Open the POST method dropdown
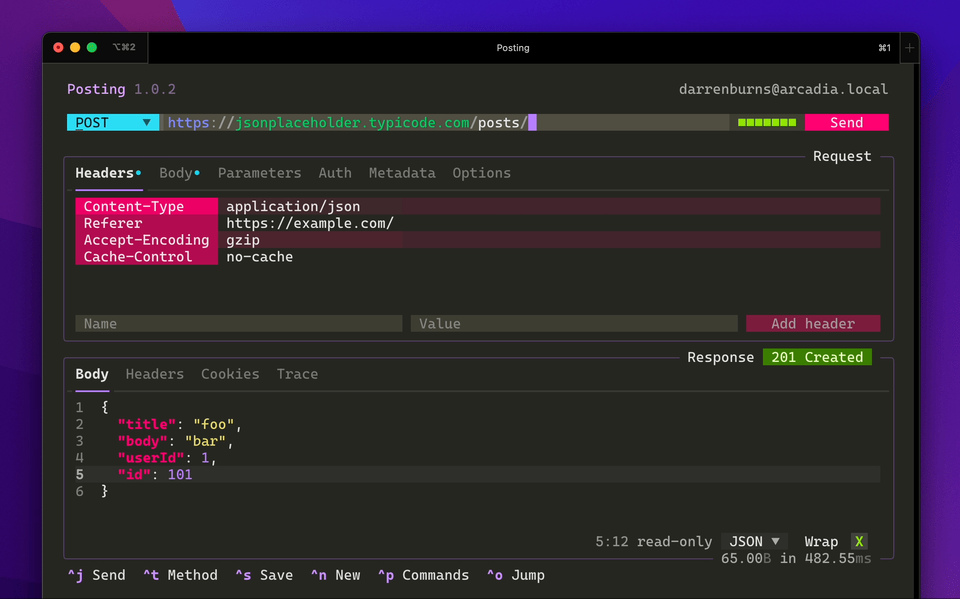This screenshot has height=599, width=960. pos(113,122)
